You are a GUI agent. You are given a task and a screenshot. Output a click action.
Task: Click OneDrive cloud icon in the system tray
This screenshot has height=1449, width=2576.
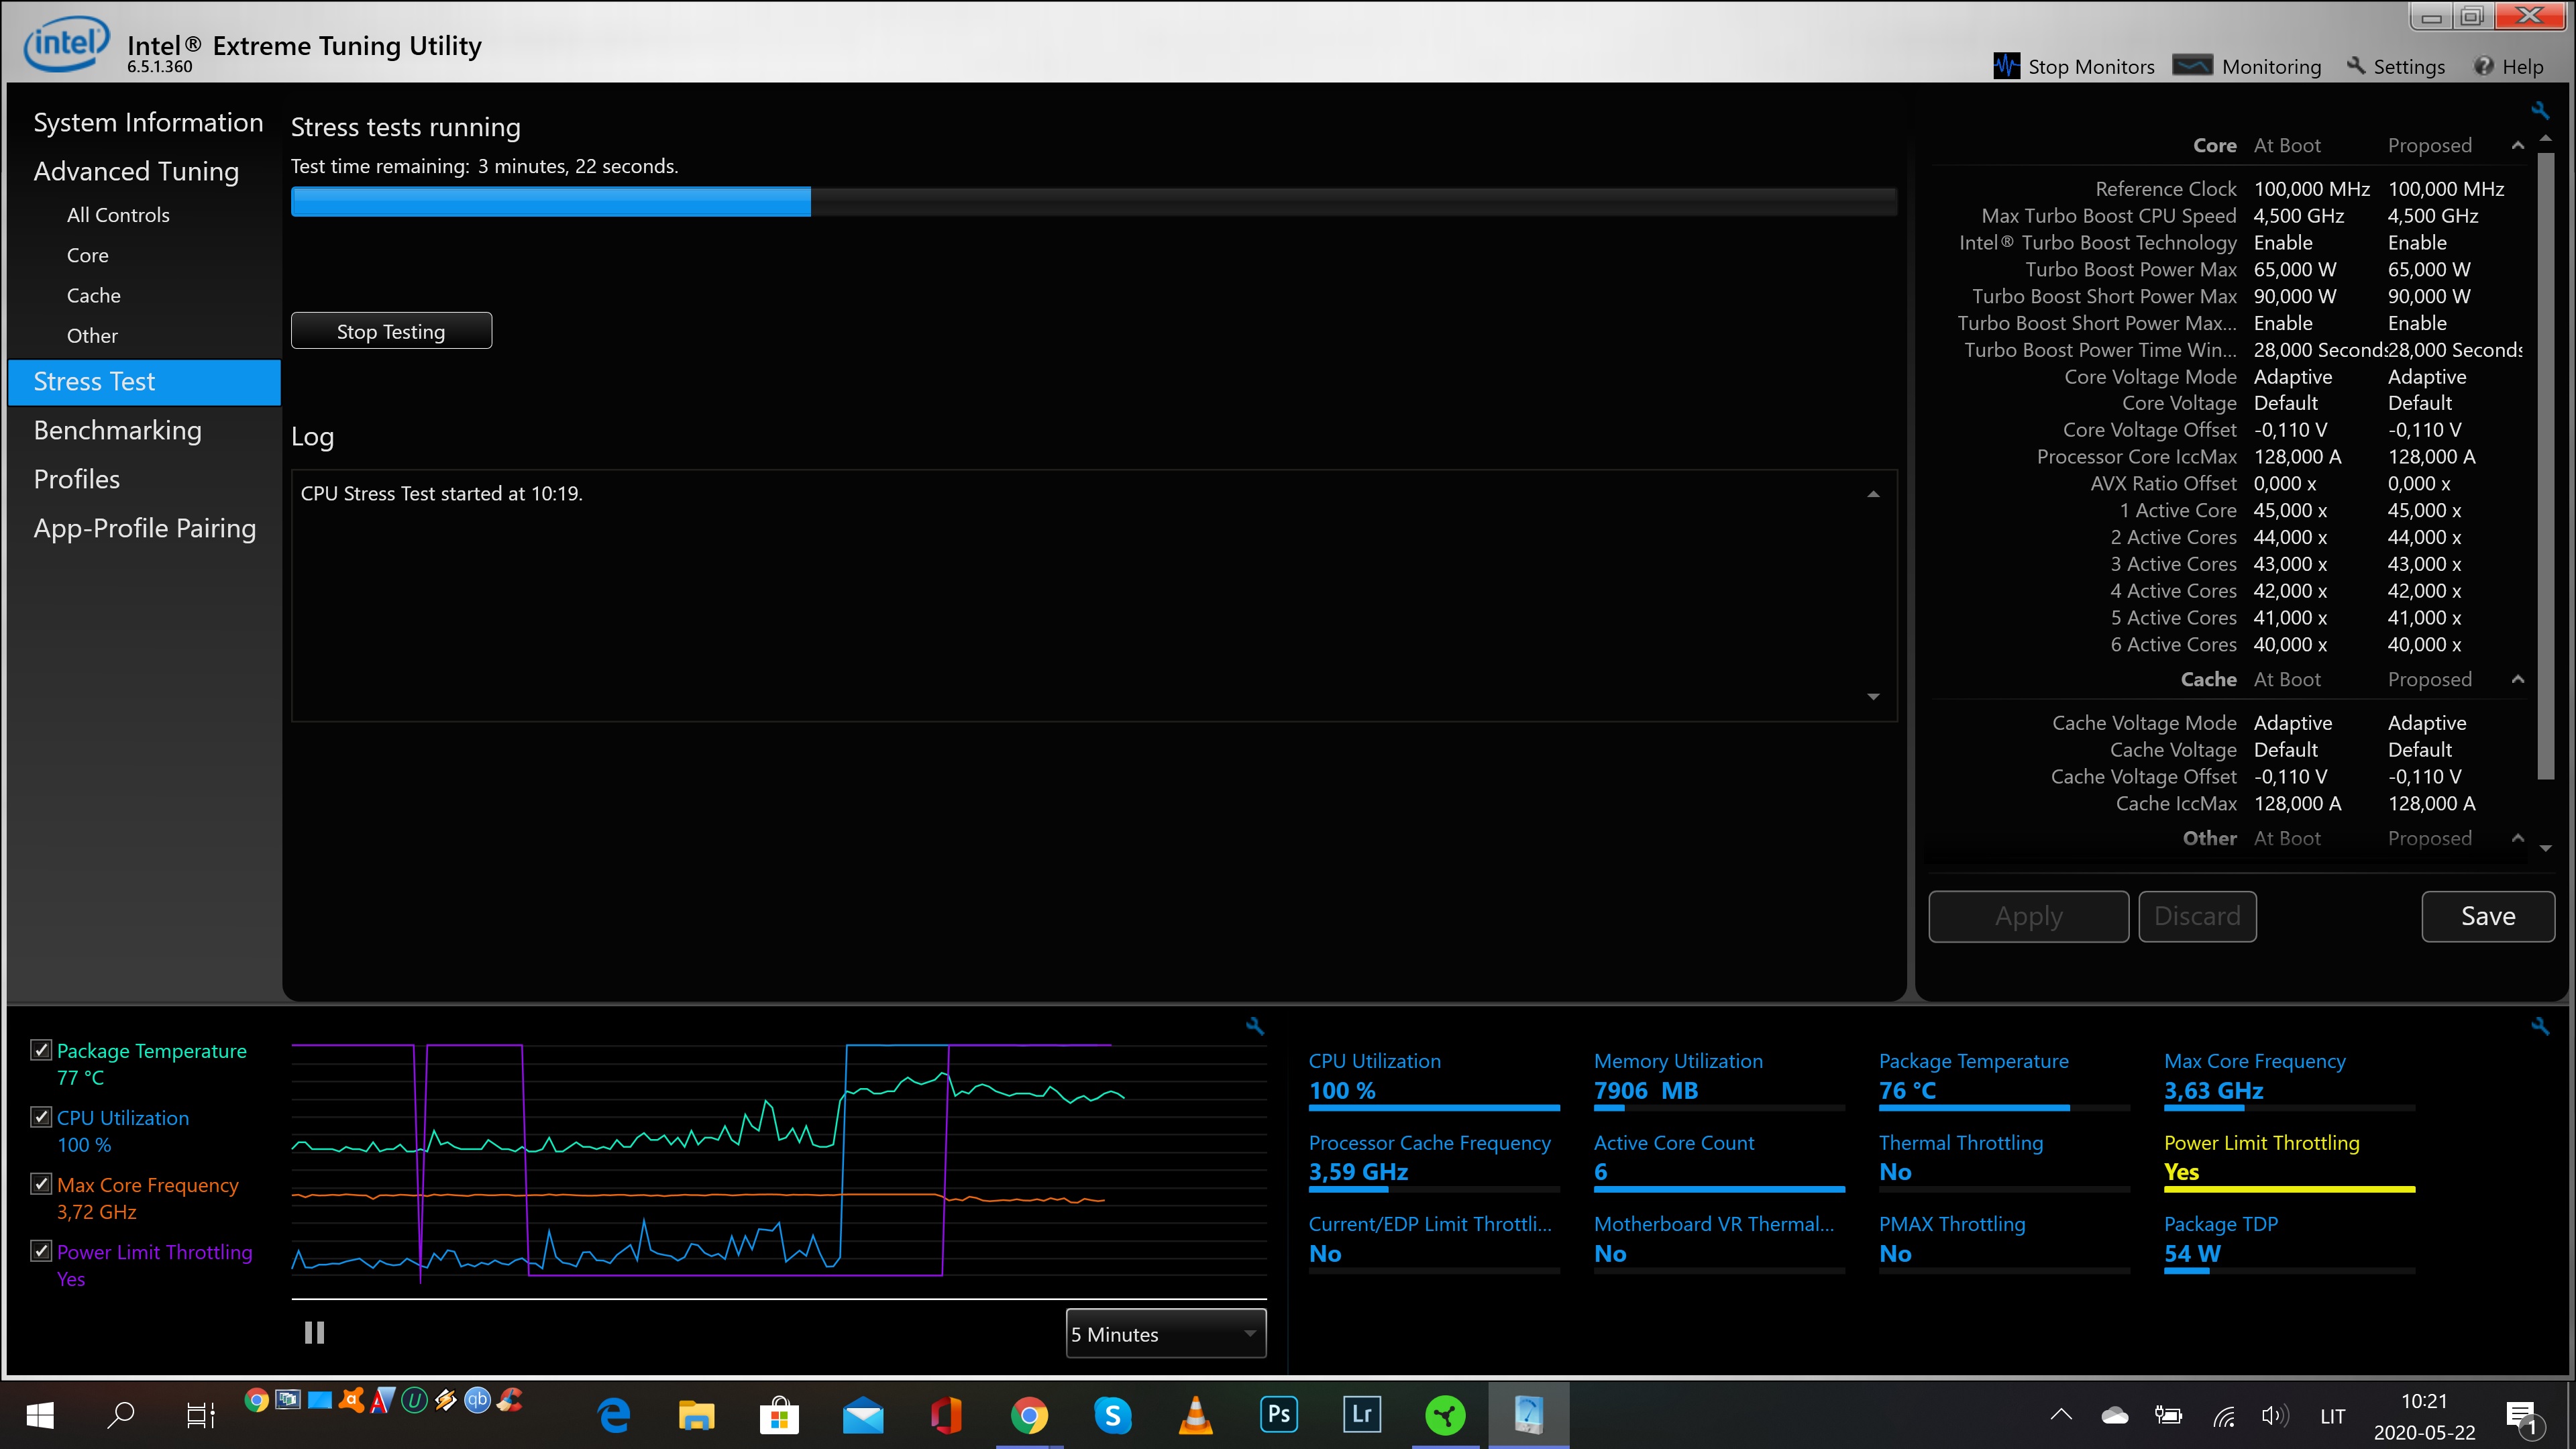point(2114,1415)
